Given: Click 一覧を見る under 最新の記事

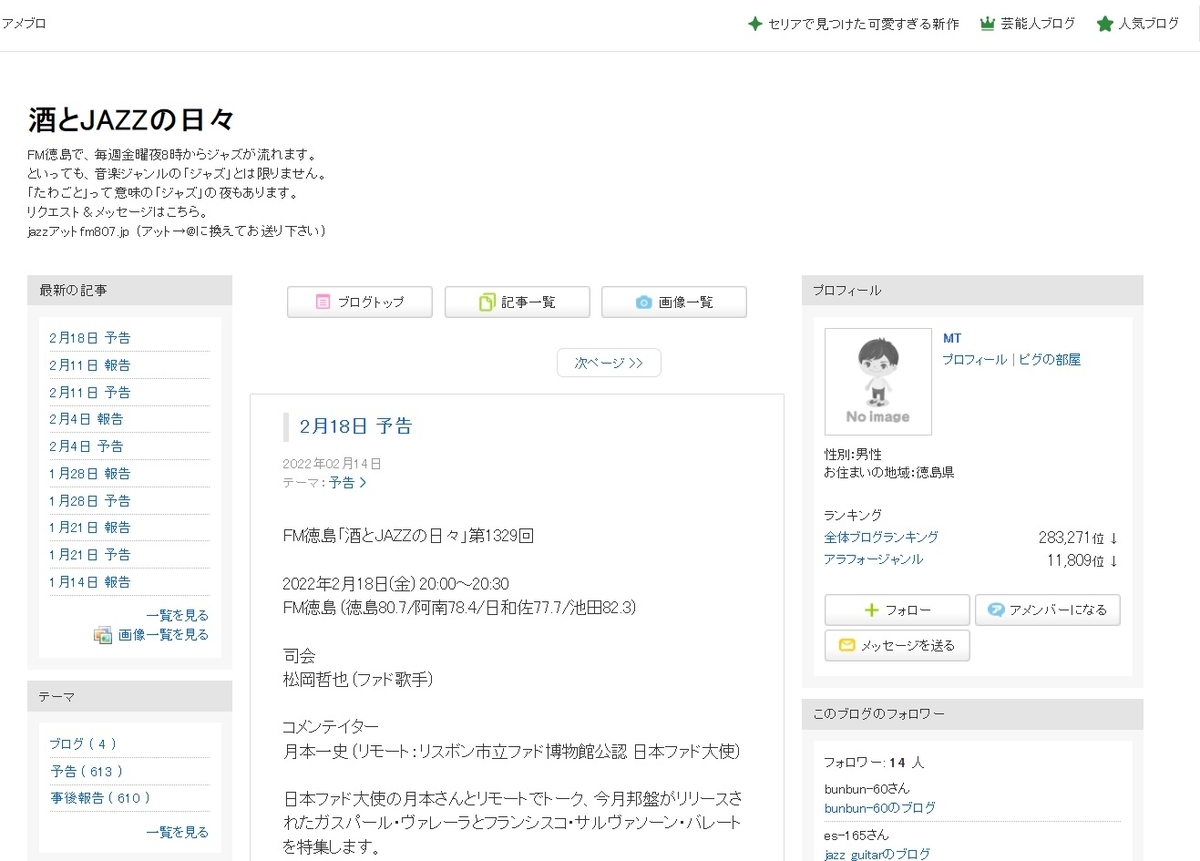Looking at the screenshot, I should pyautogui.click(x=177, y=615).
